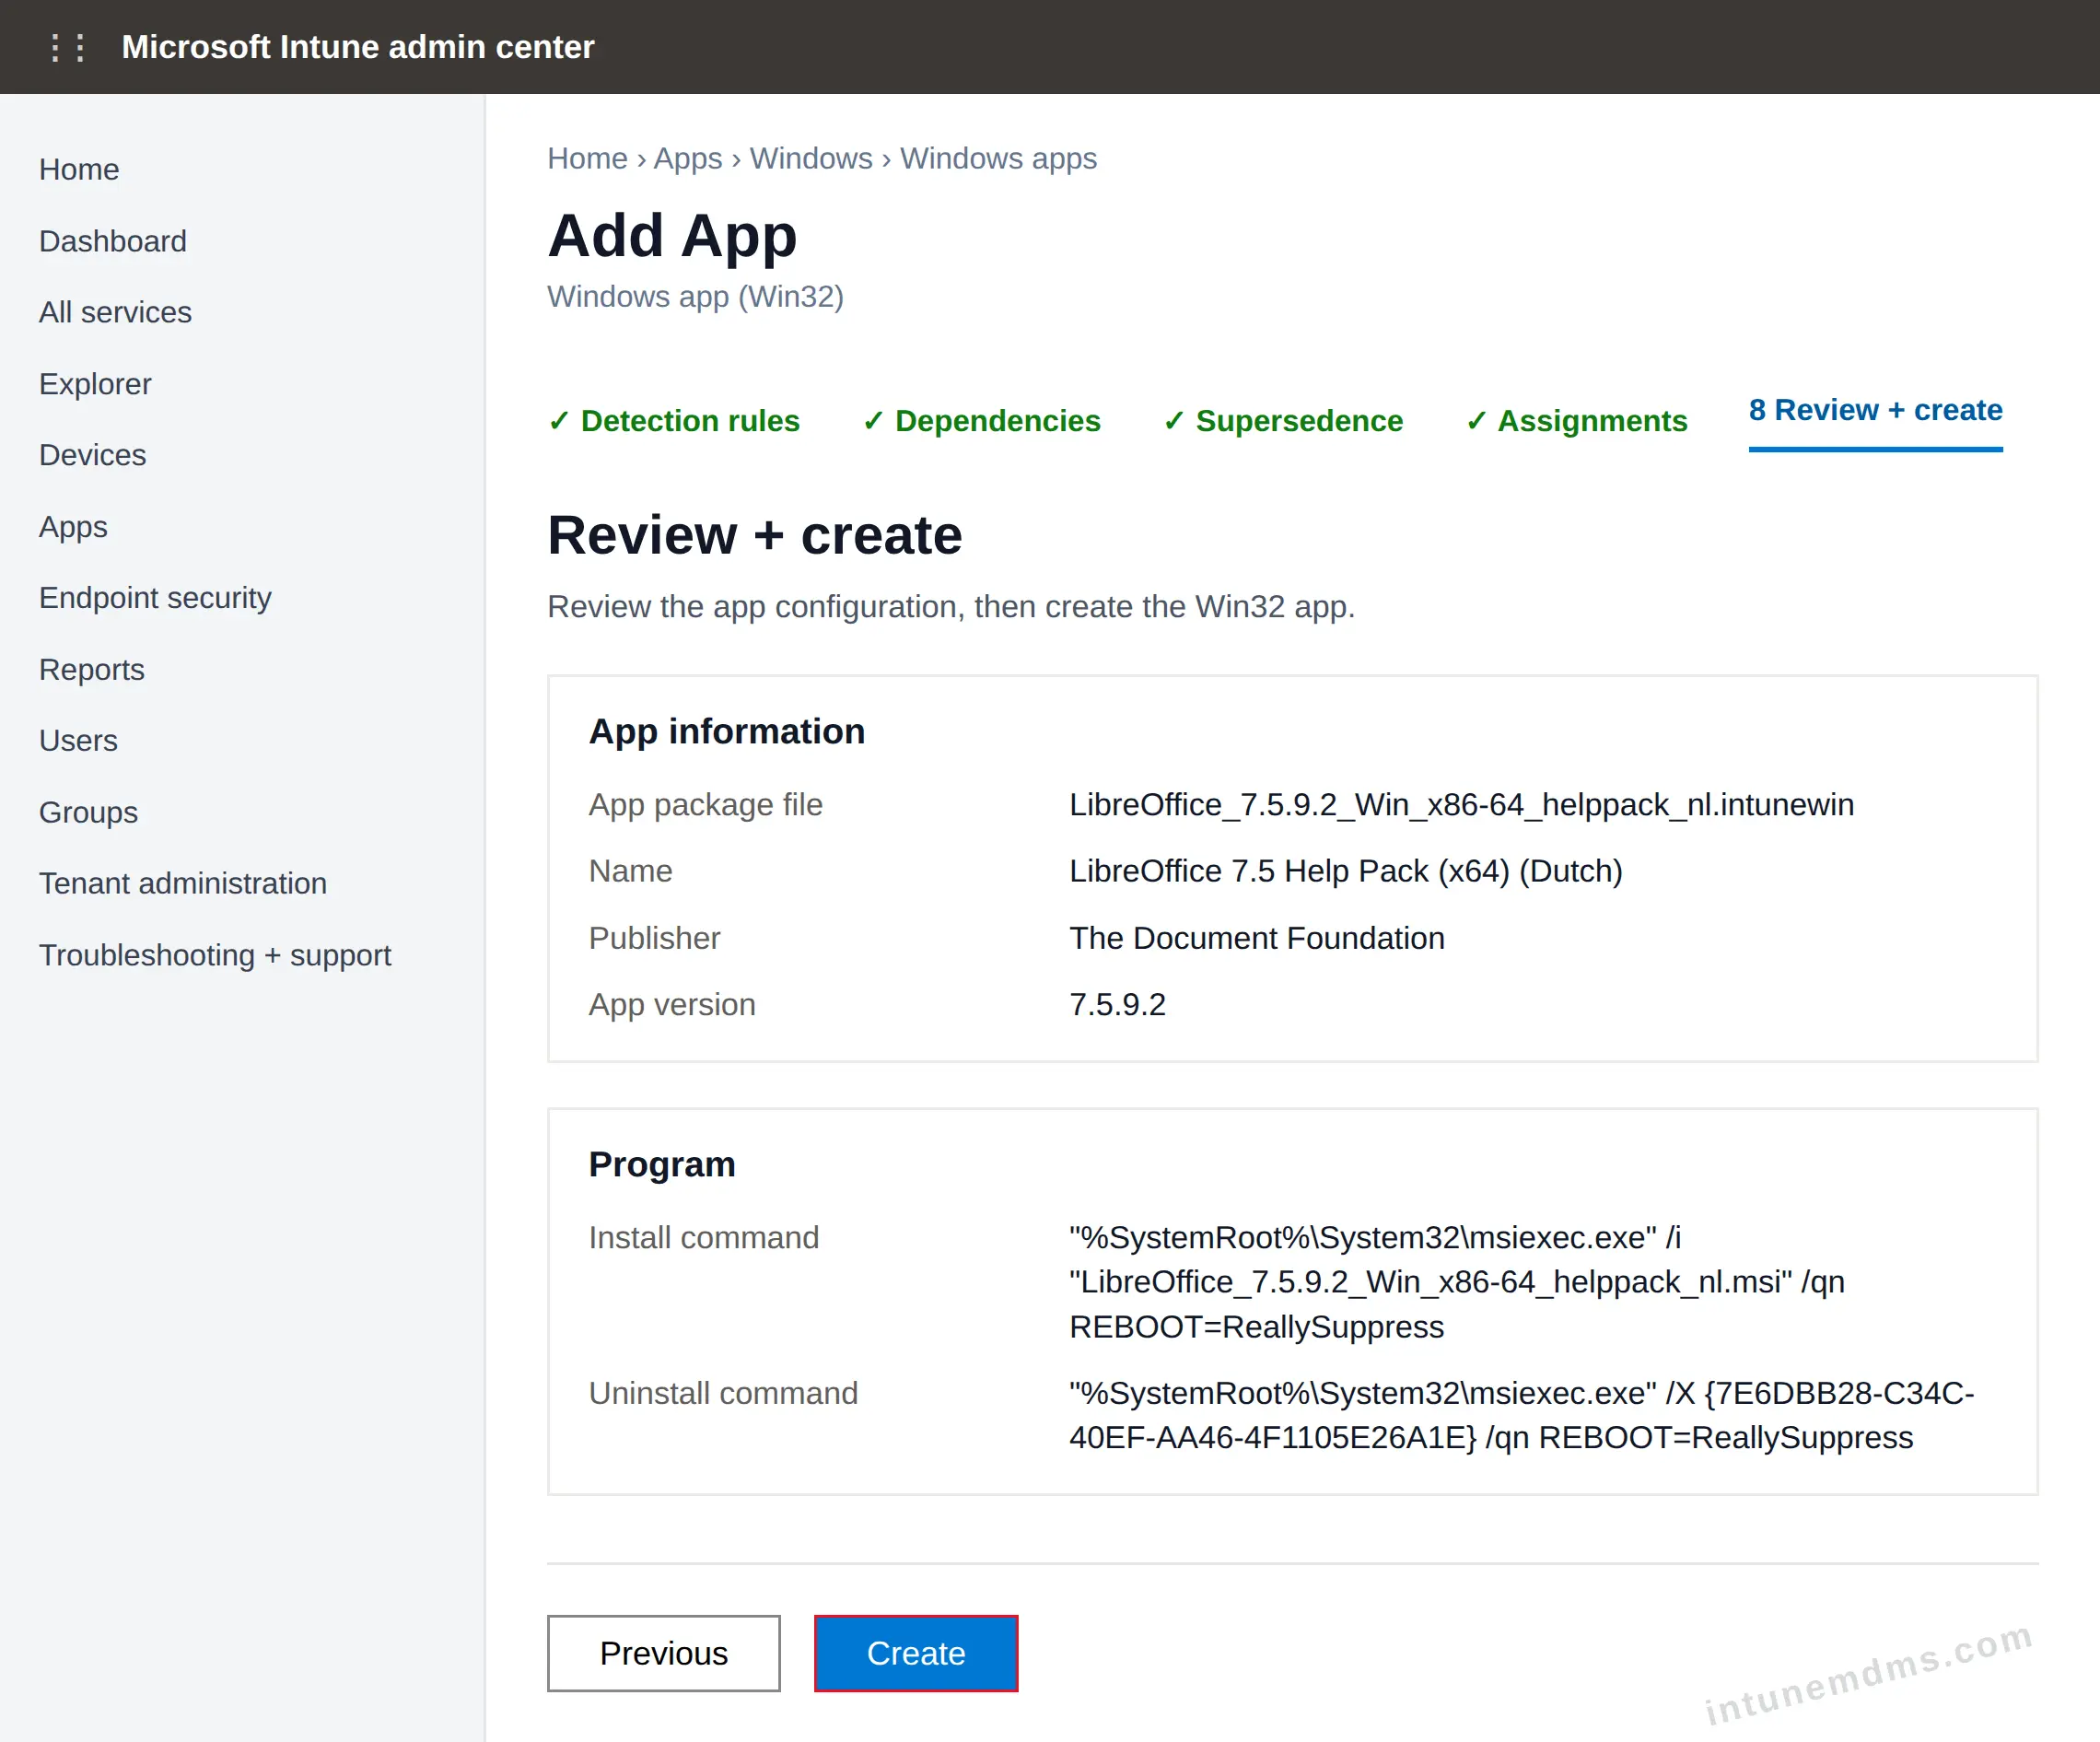Select All services in the sidebar
The height and width of the screenshot is (1742, 2100).
tap(115, 312)
